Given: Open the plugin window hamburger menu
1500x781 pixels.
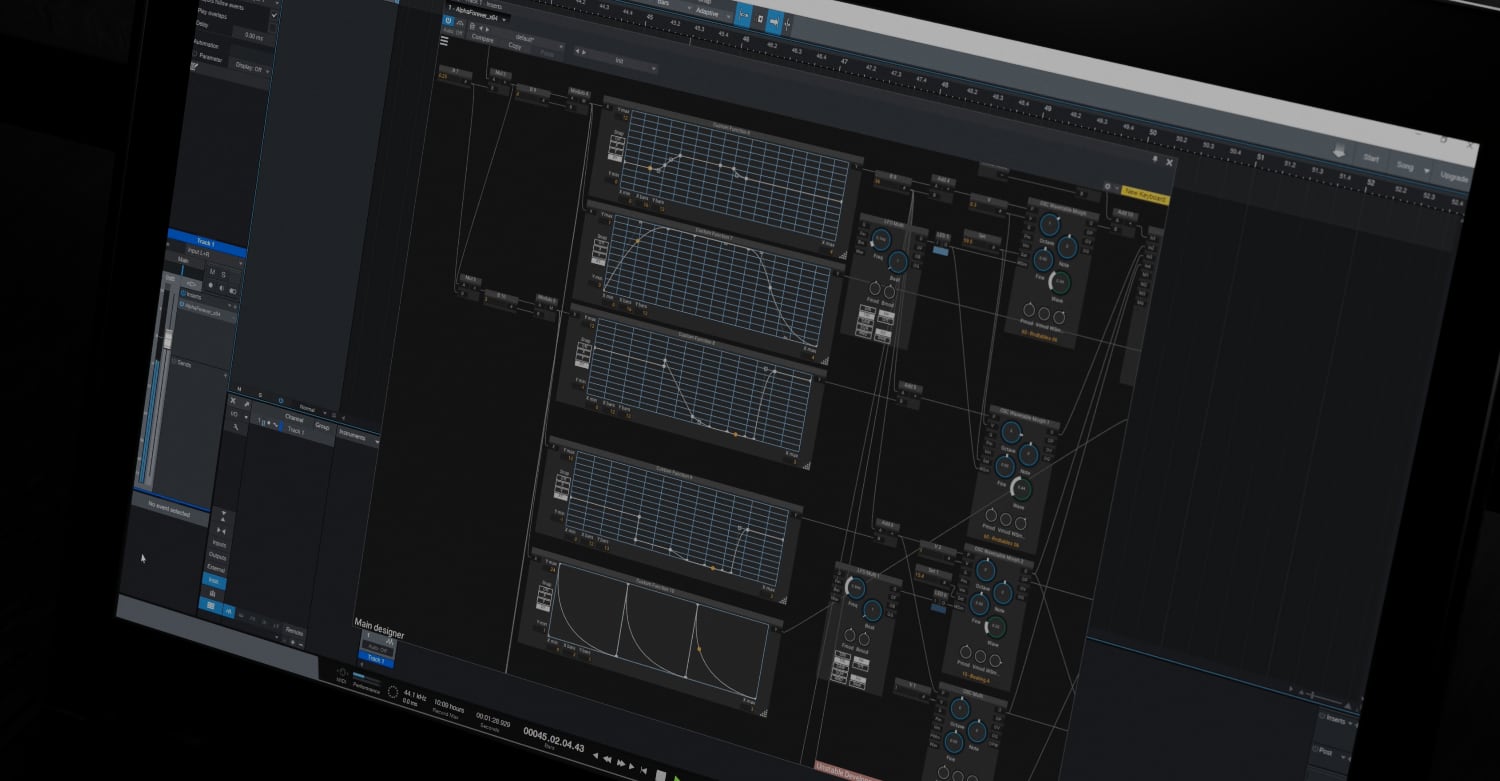Looking at the screenshot, I should click(444, 41).
